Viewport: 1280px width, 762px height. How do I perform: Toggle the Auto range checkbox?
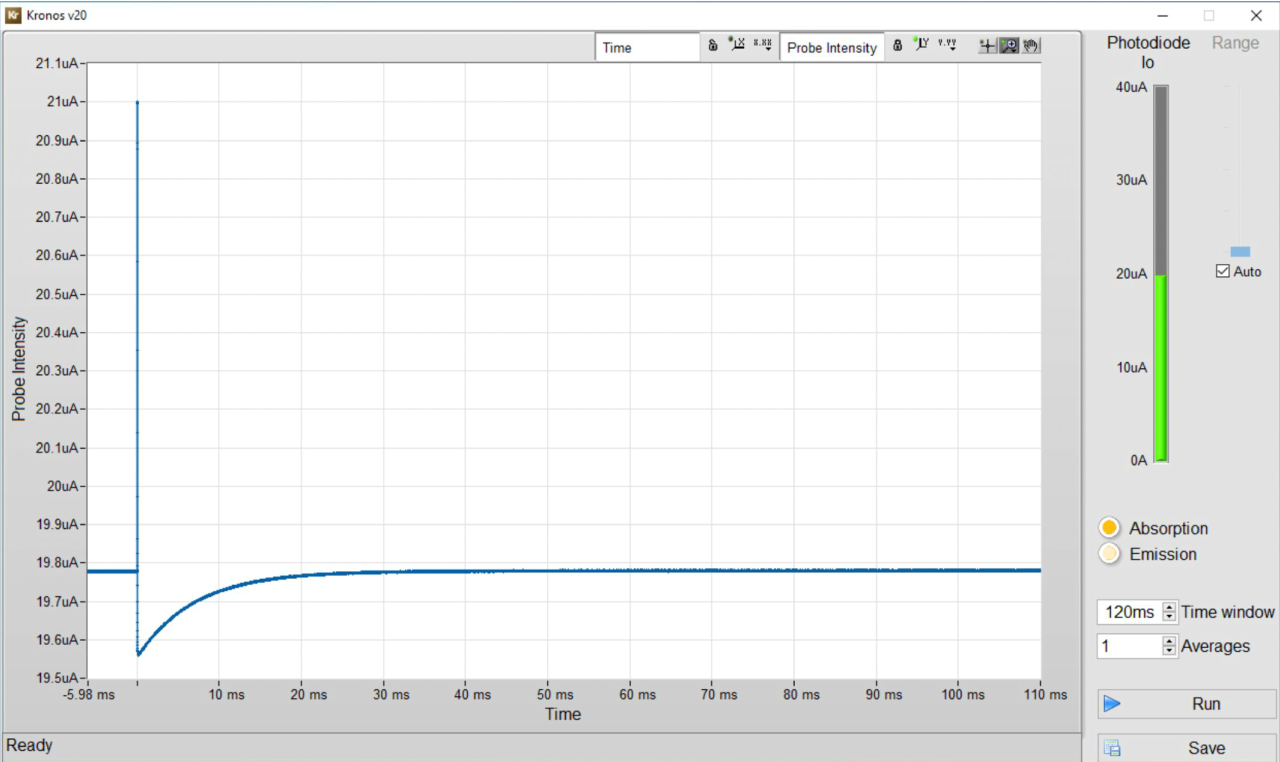pos(1222,271)
